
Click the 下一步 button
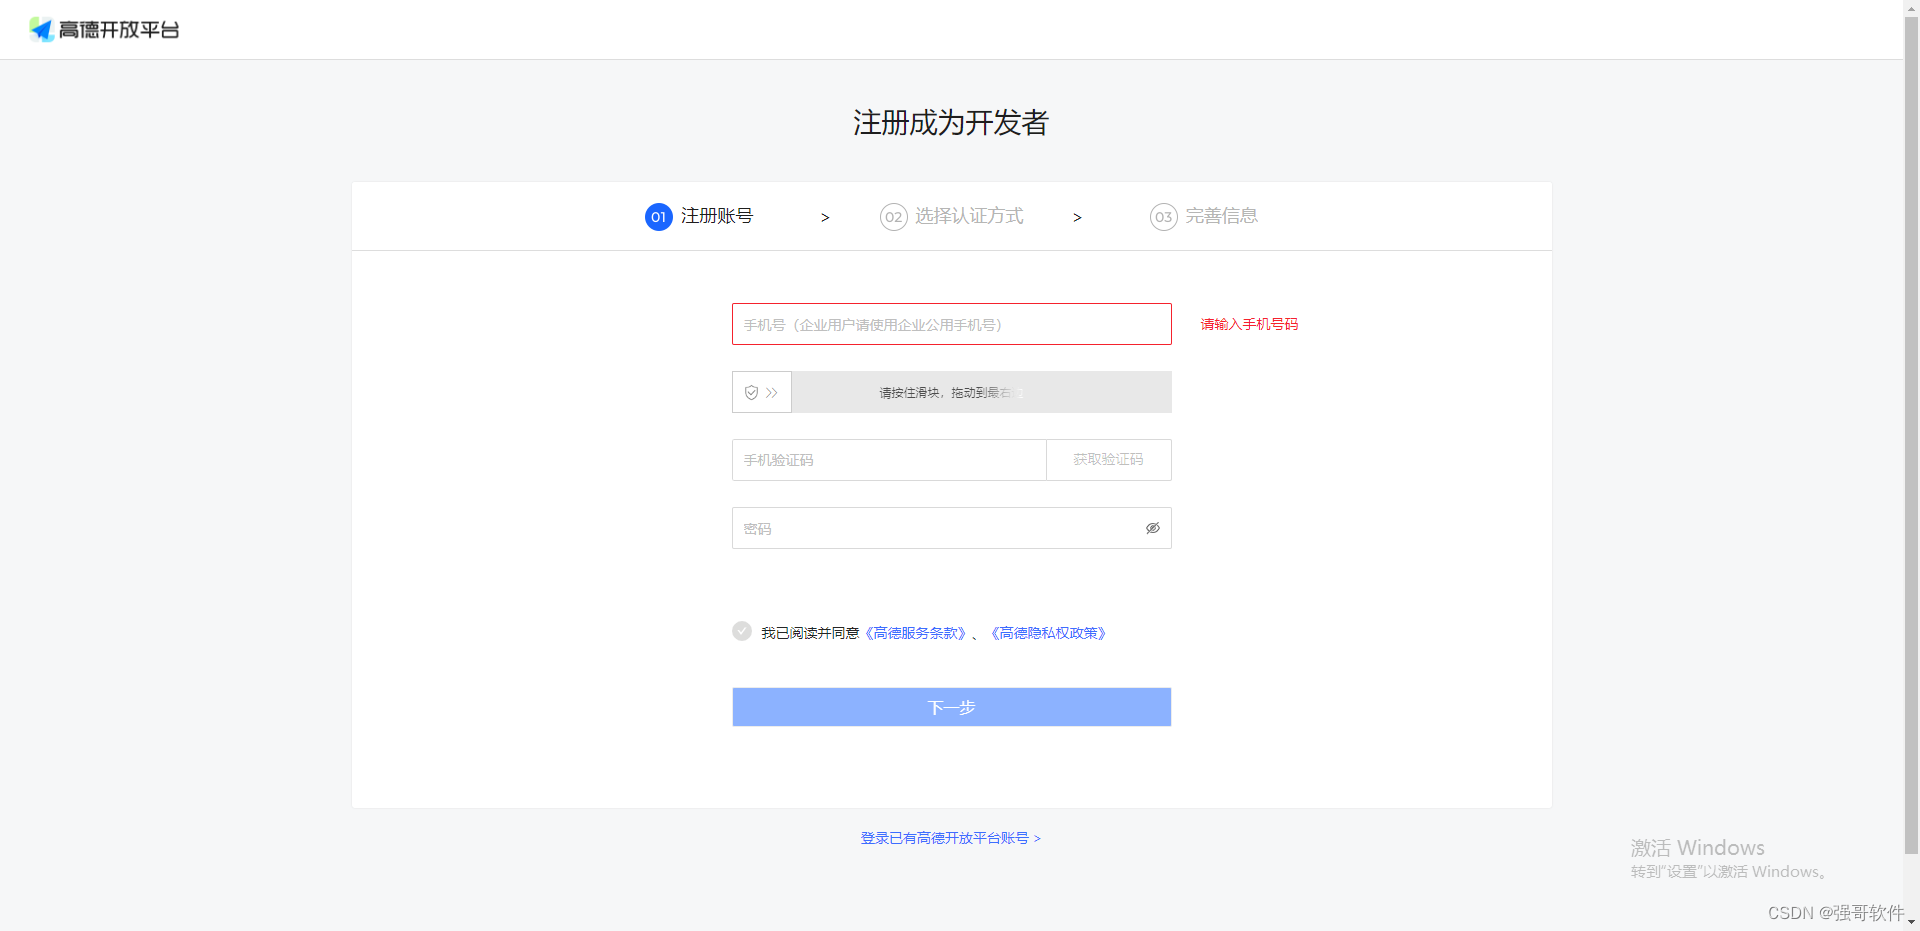pyautogui.click(x=951, y=707)
